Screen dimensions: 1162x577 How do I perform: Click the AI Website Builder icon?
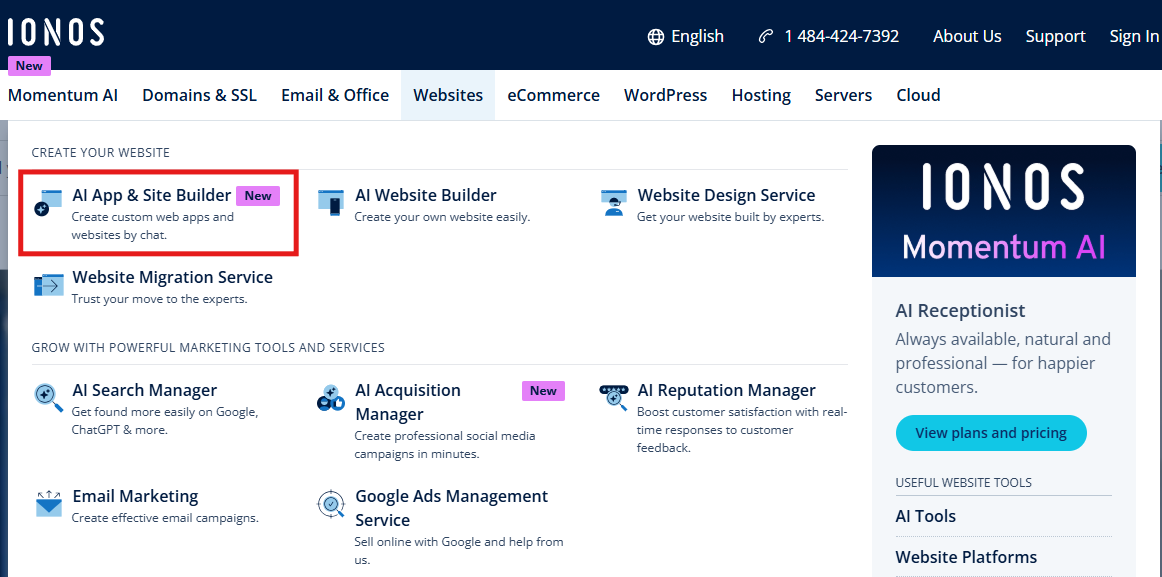(331, 203)
